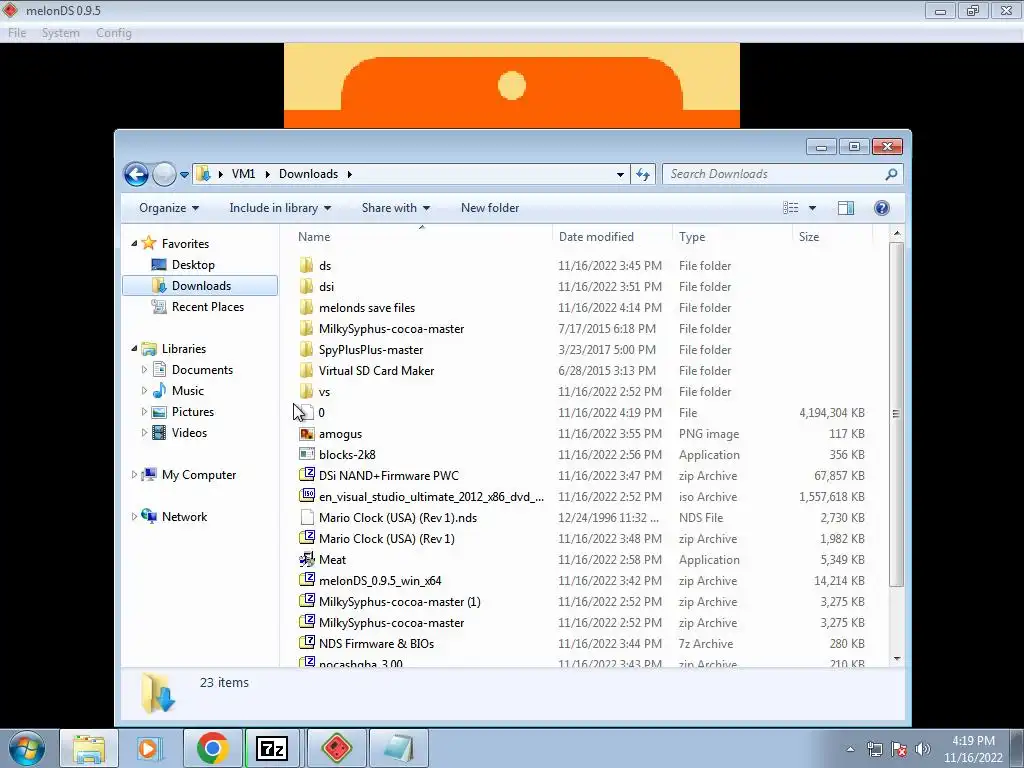This screenshot has width=1024, height=768.
Task: Click the Refresh button beside address bar
Action: coord(643,174)
